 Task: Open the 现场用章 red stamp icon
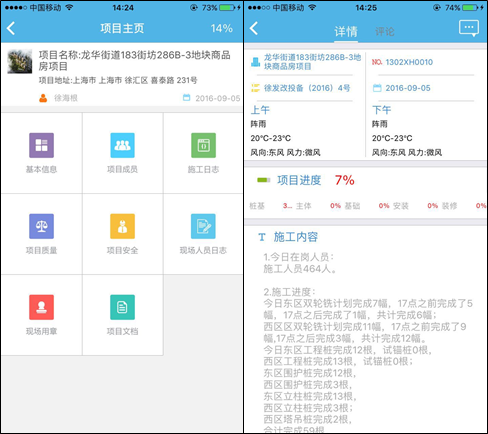(41, 307)
